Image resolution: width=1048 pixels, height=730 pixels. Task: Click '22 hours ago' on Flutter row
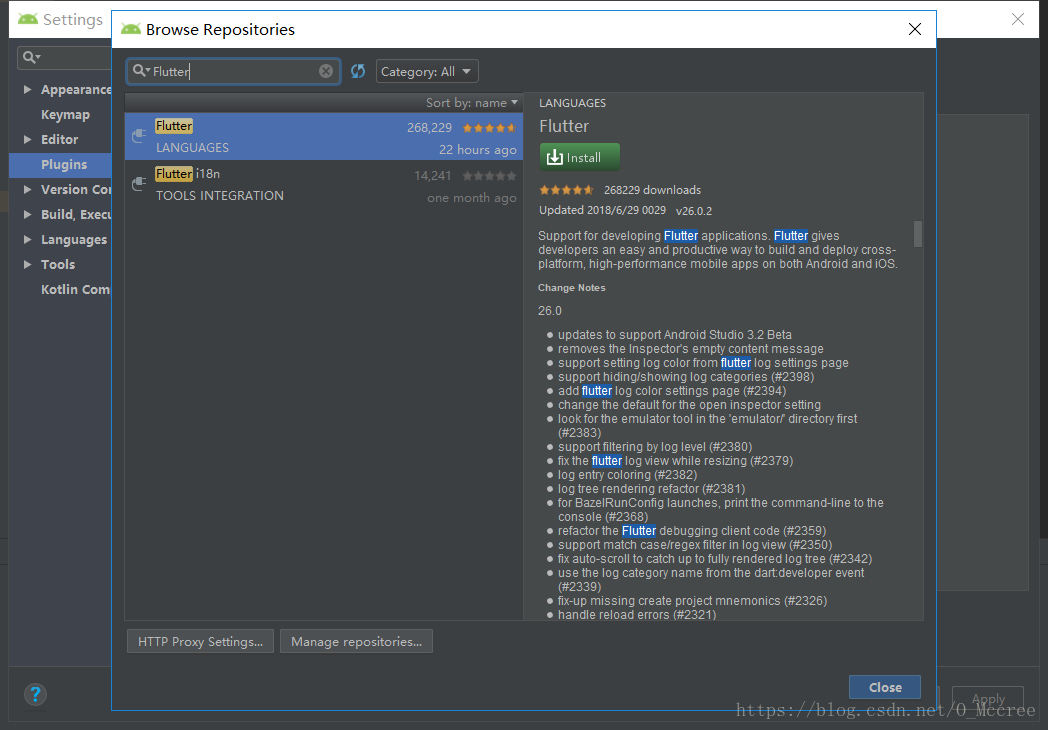(x=477, y=150)
